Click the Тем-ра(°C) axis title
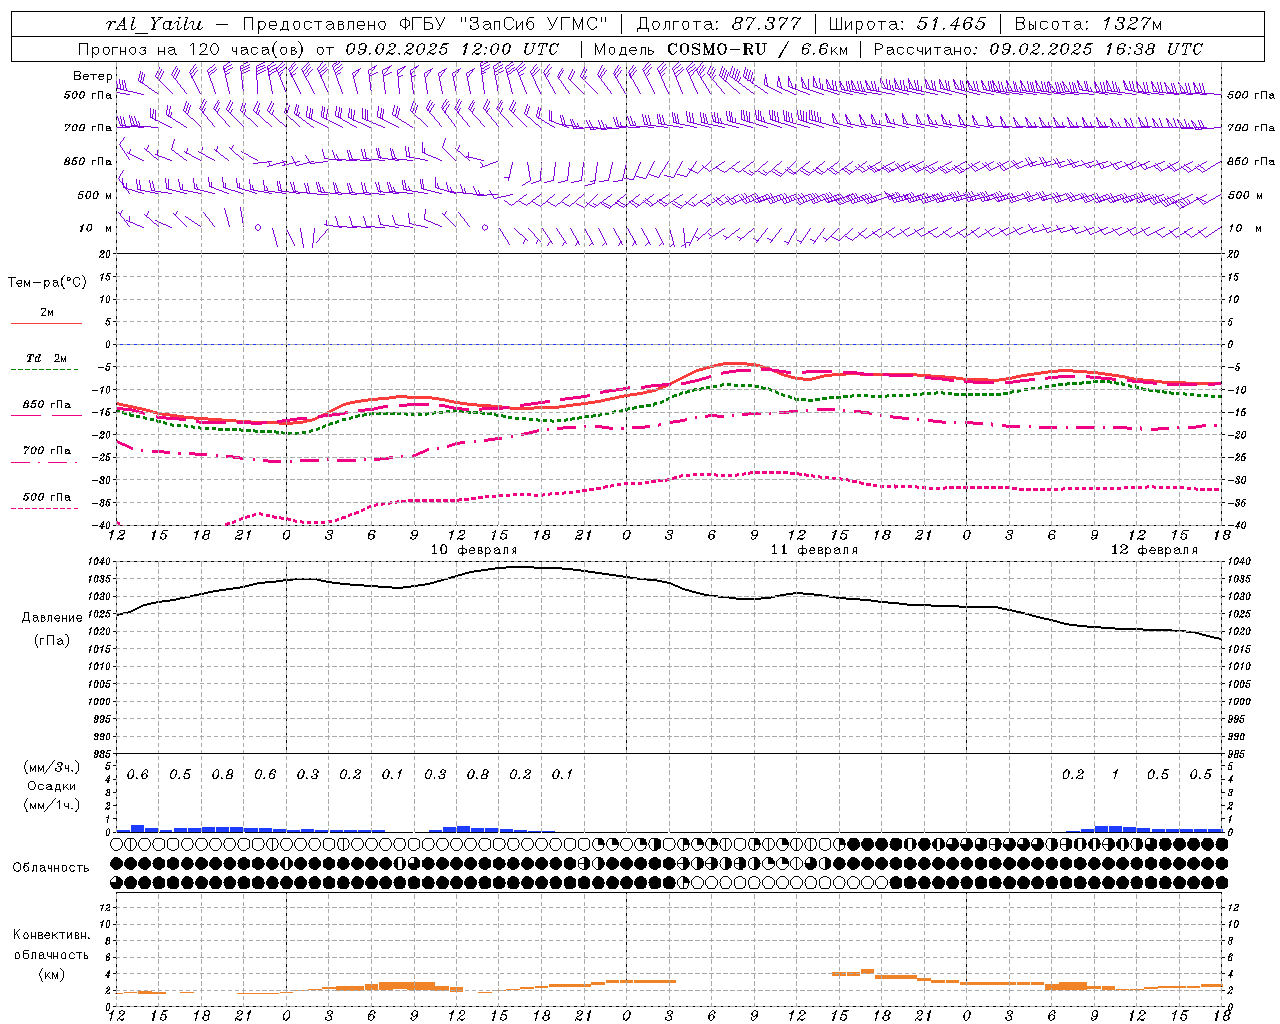This screenshot has width=1280, height=1024. click(47, 283)
